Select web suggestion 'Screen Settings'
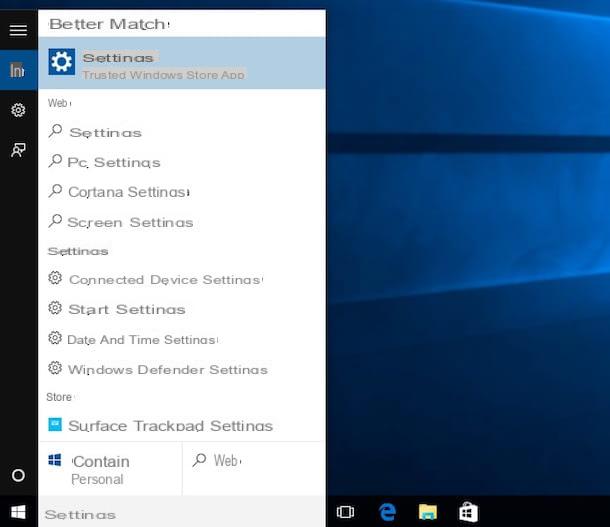610x527 pixels. (x=182, y=222)
